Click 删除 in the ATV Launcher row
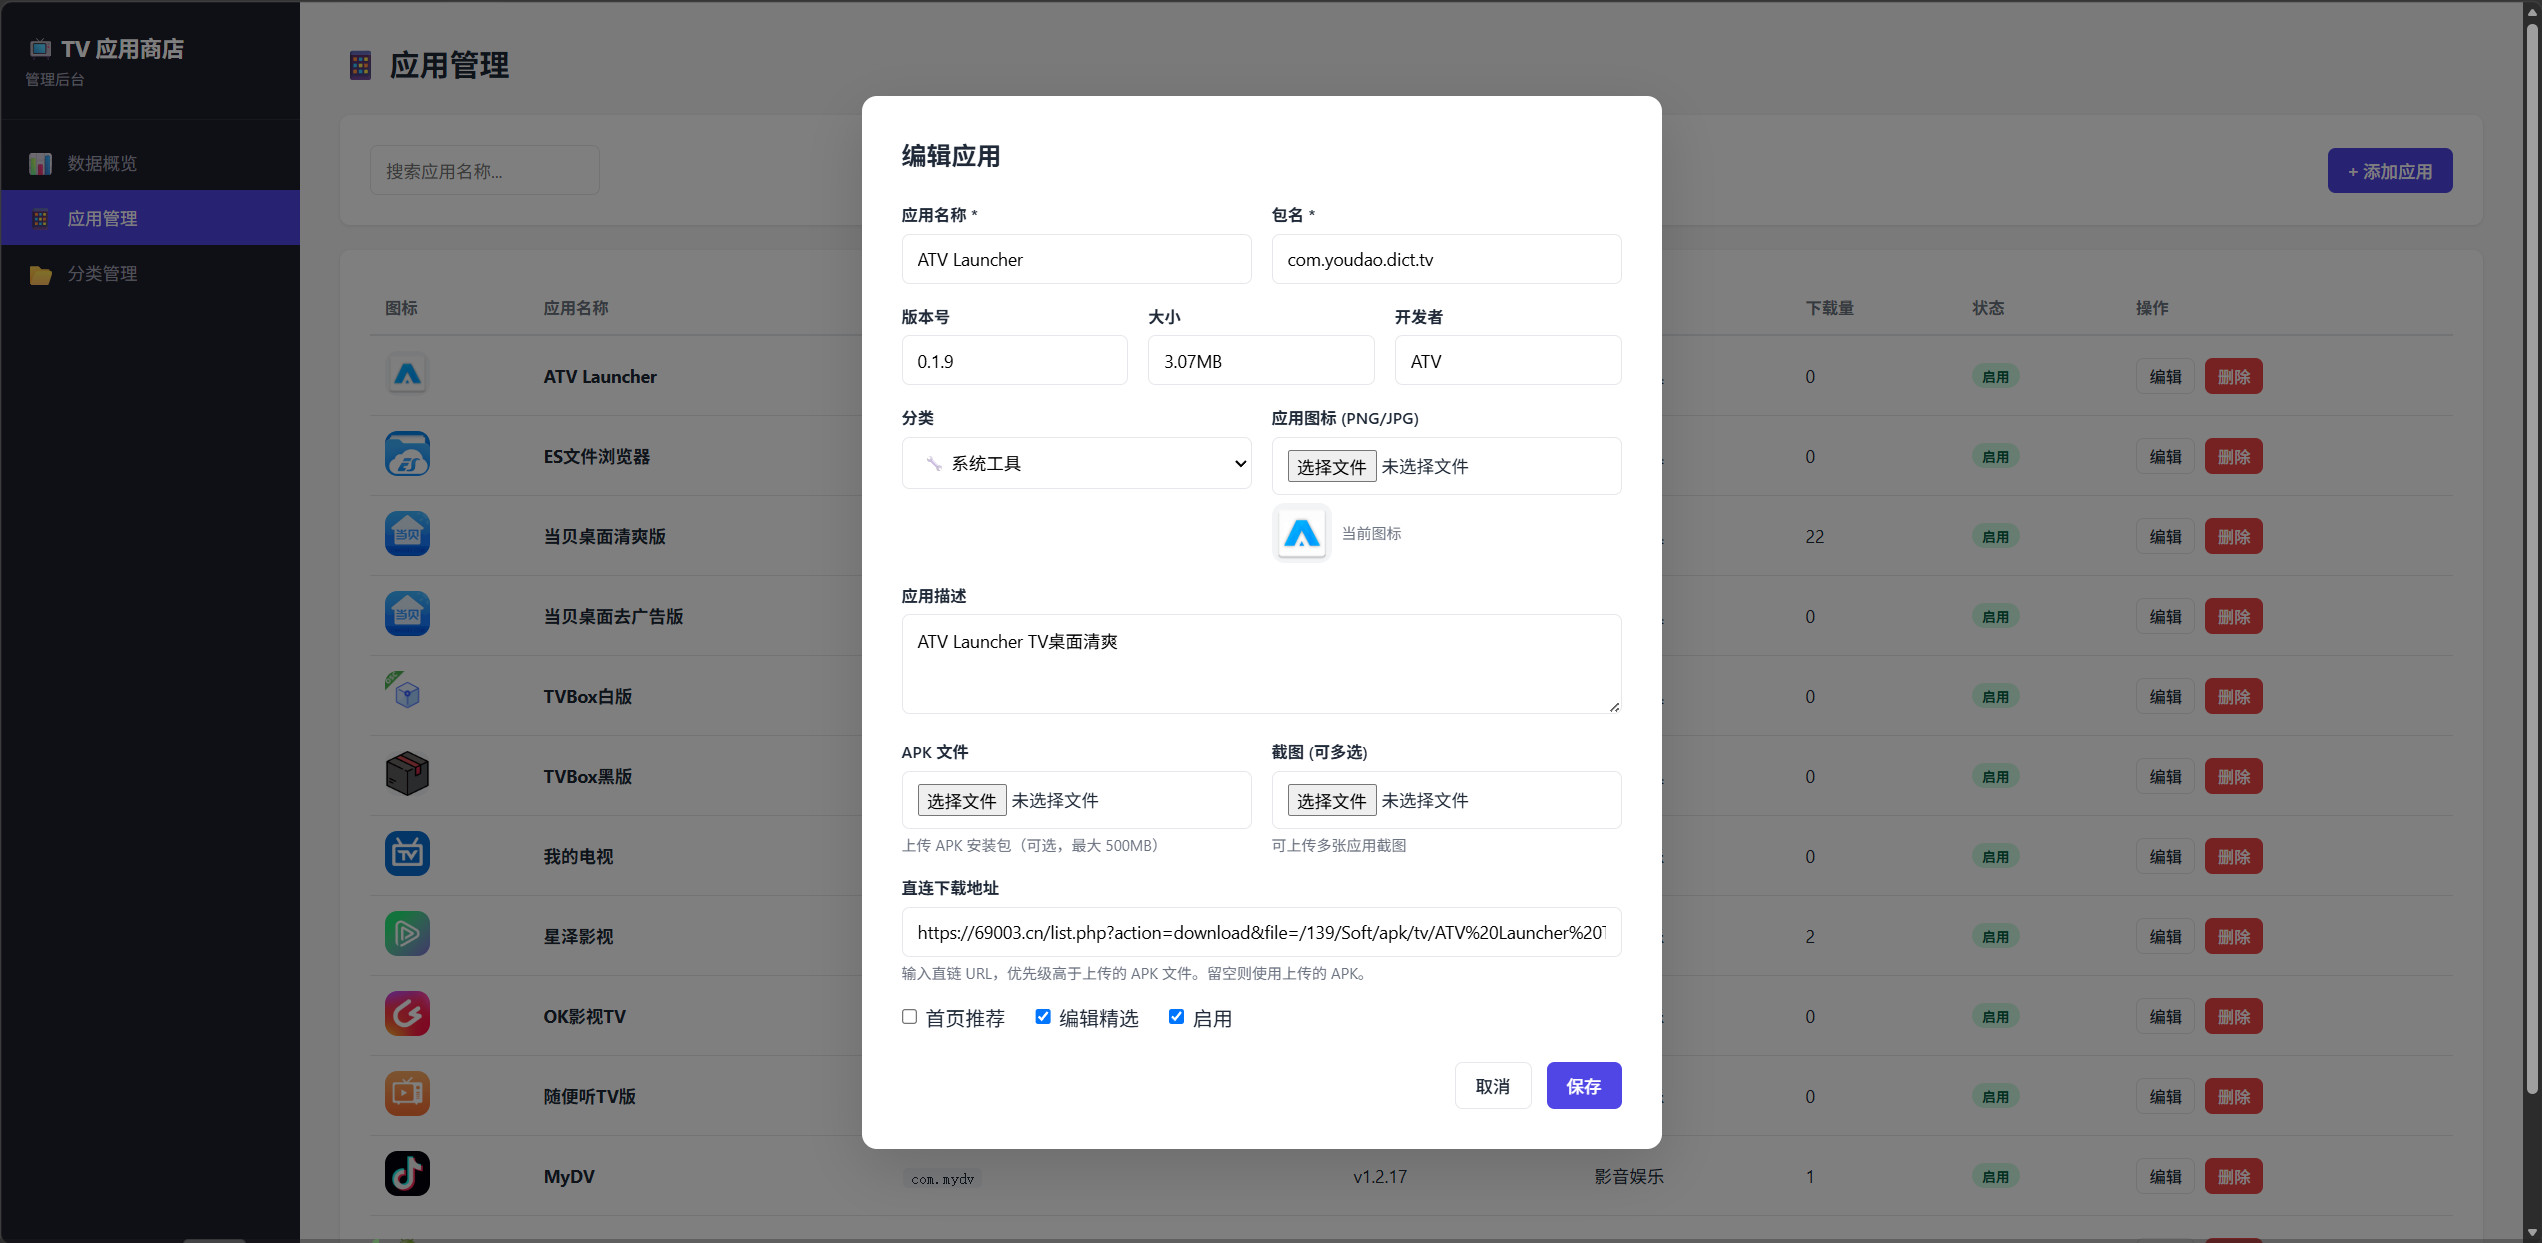The image size is (2542, 1243). tap(2234, 376)
